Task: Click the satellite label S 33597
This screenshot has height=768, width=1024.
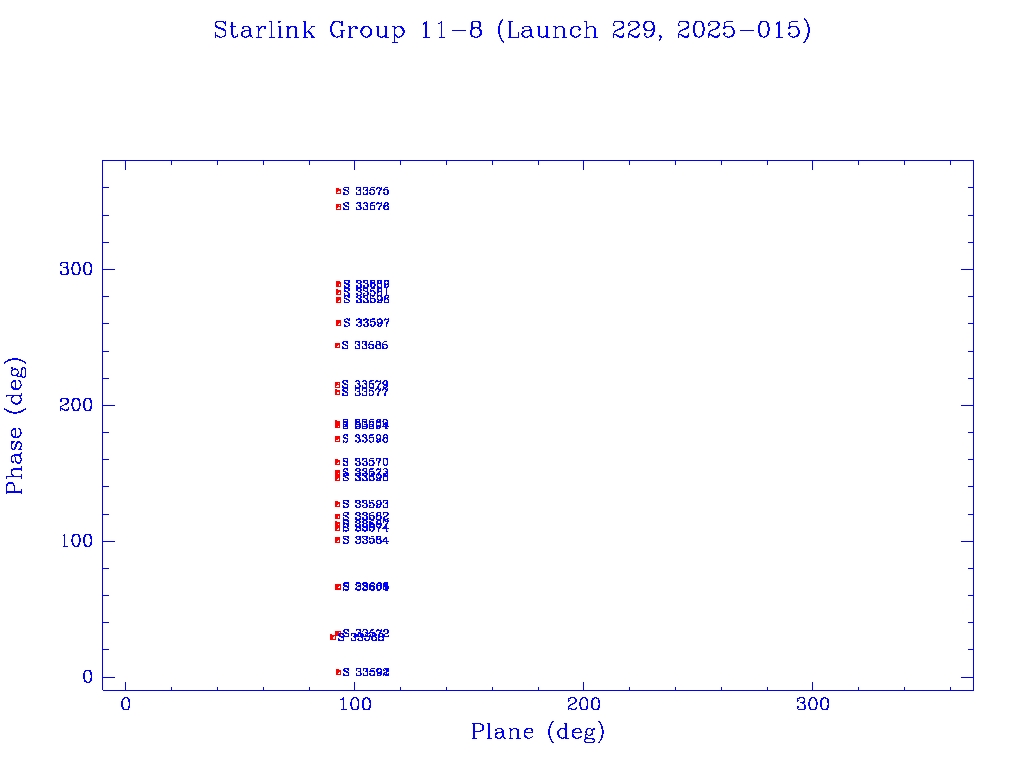Action: [x=366, y=323]
